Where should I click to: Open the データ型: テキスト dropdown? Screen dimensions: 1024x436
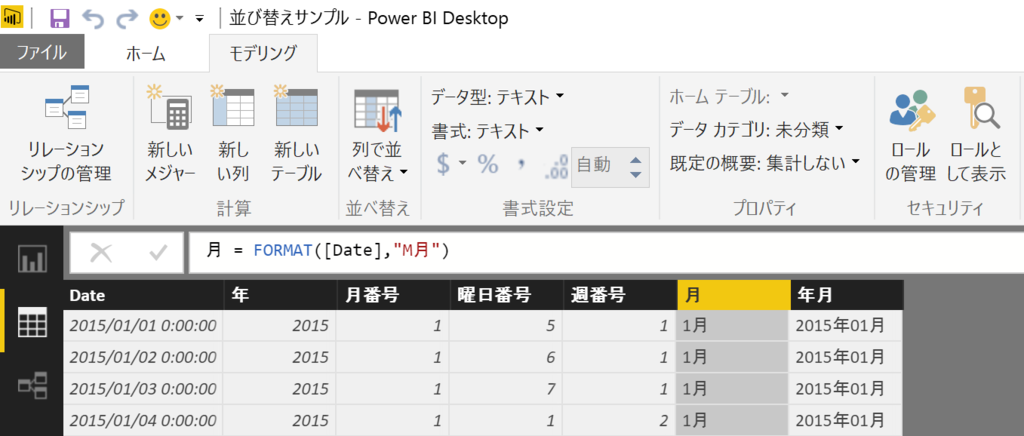(x=497, y=97)
